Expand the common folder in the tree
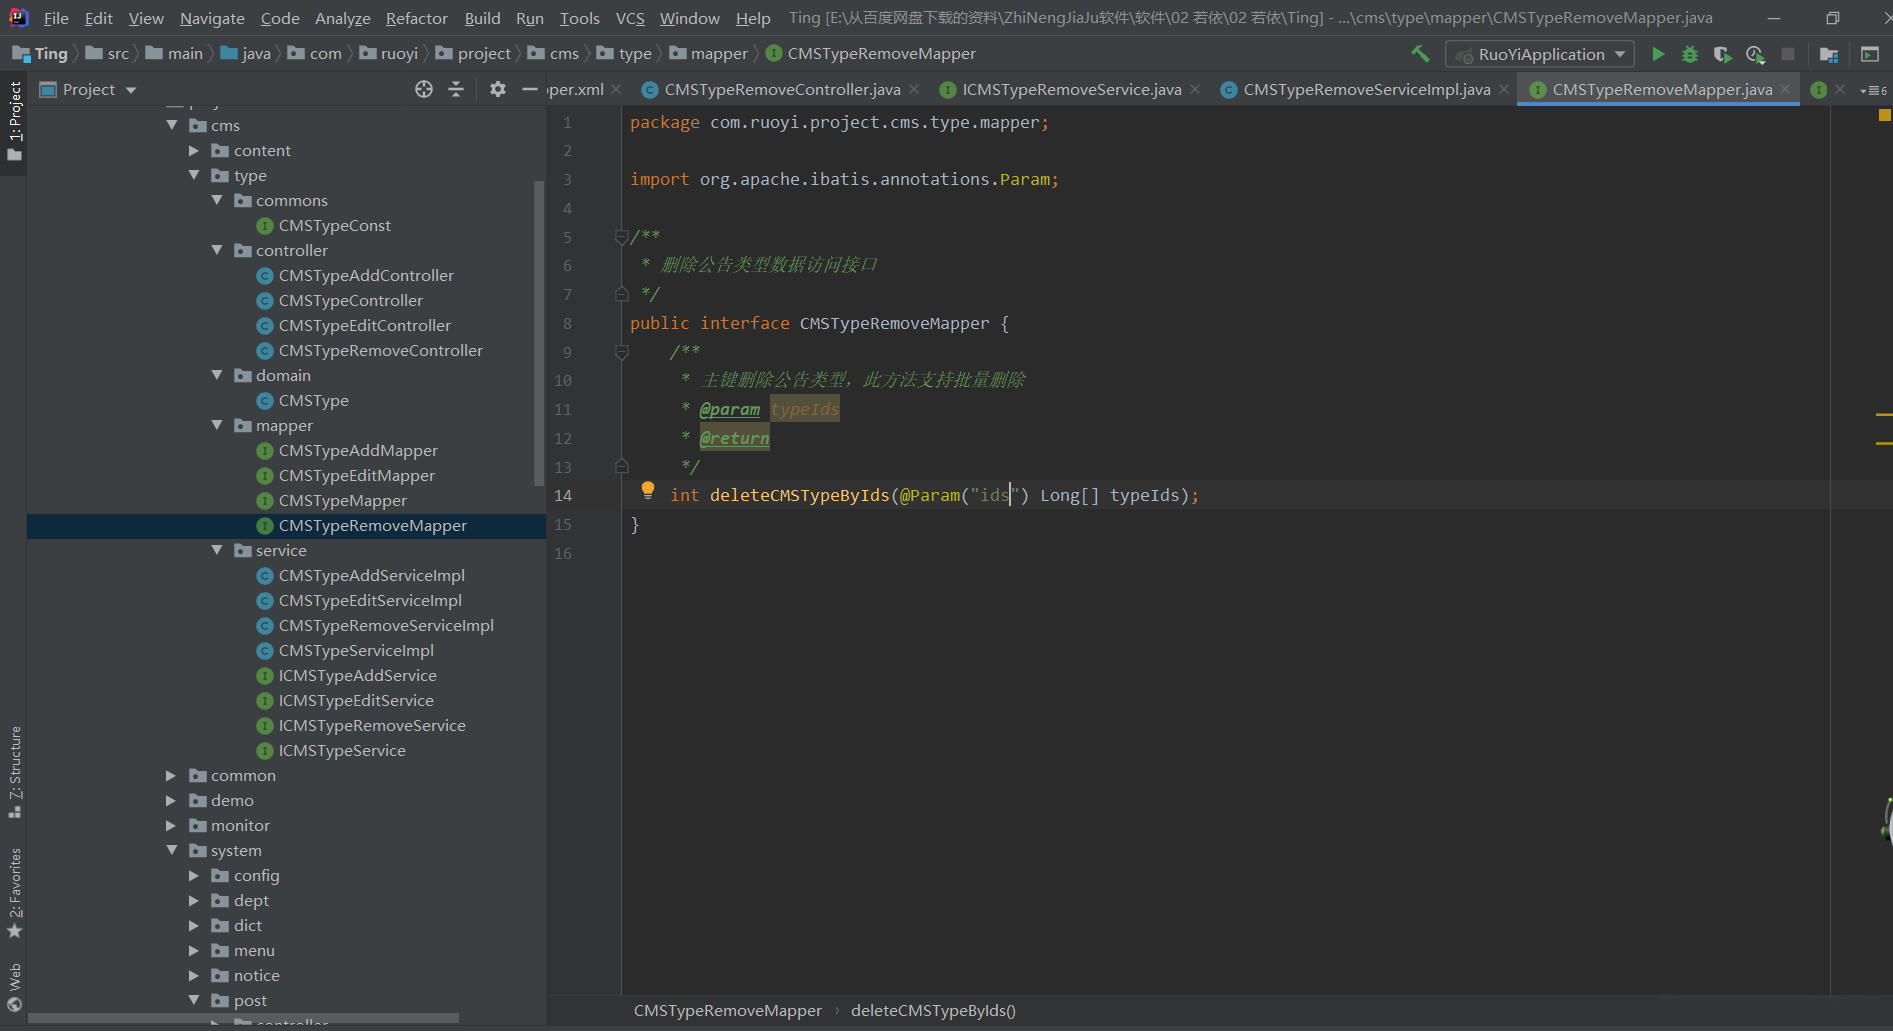The image size is (1893, 1031). click(x=171, y=775)
